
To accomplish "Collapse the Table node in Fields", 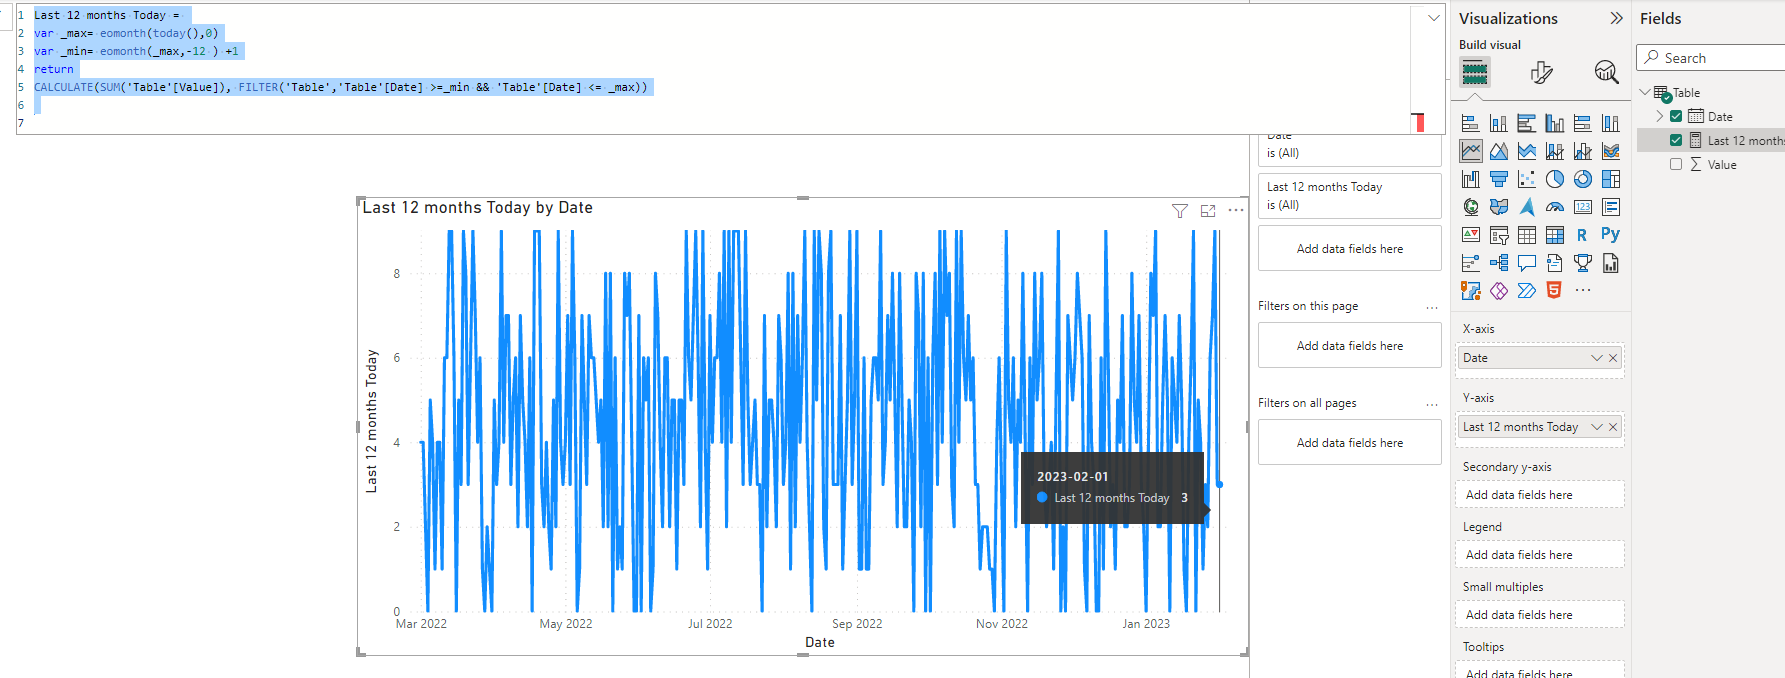I will [1645, 92].
